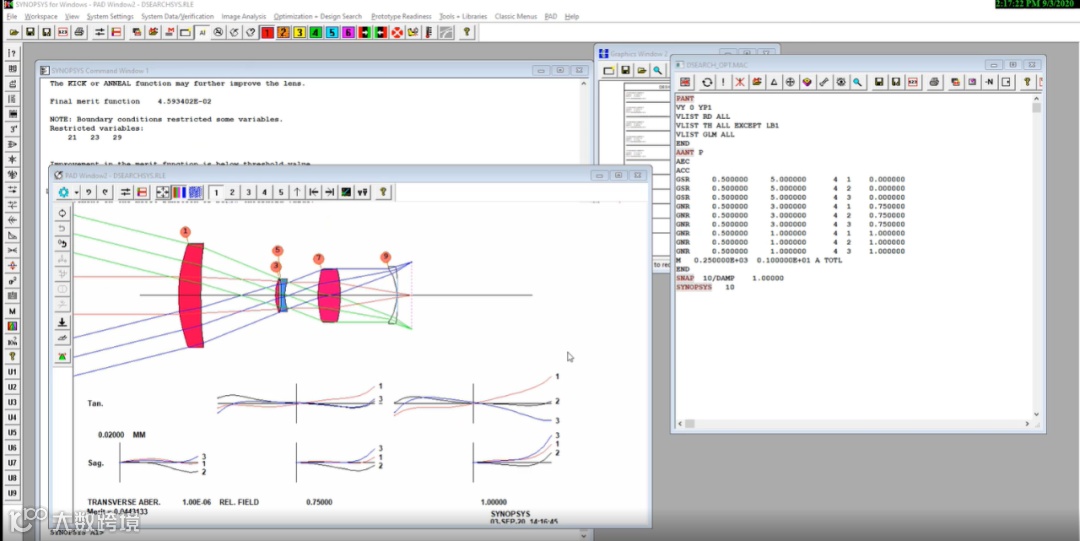Open the Image Analysis menu
Screen dimensions: 1080x541
[x=244, y=16]
